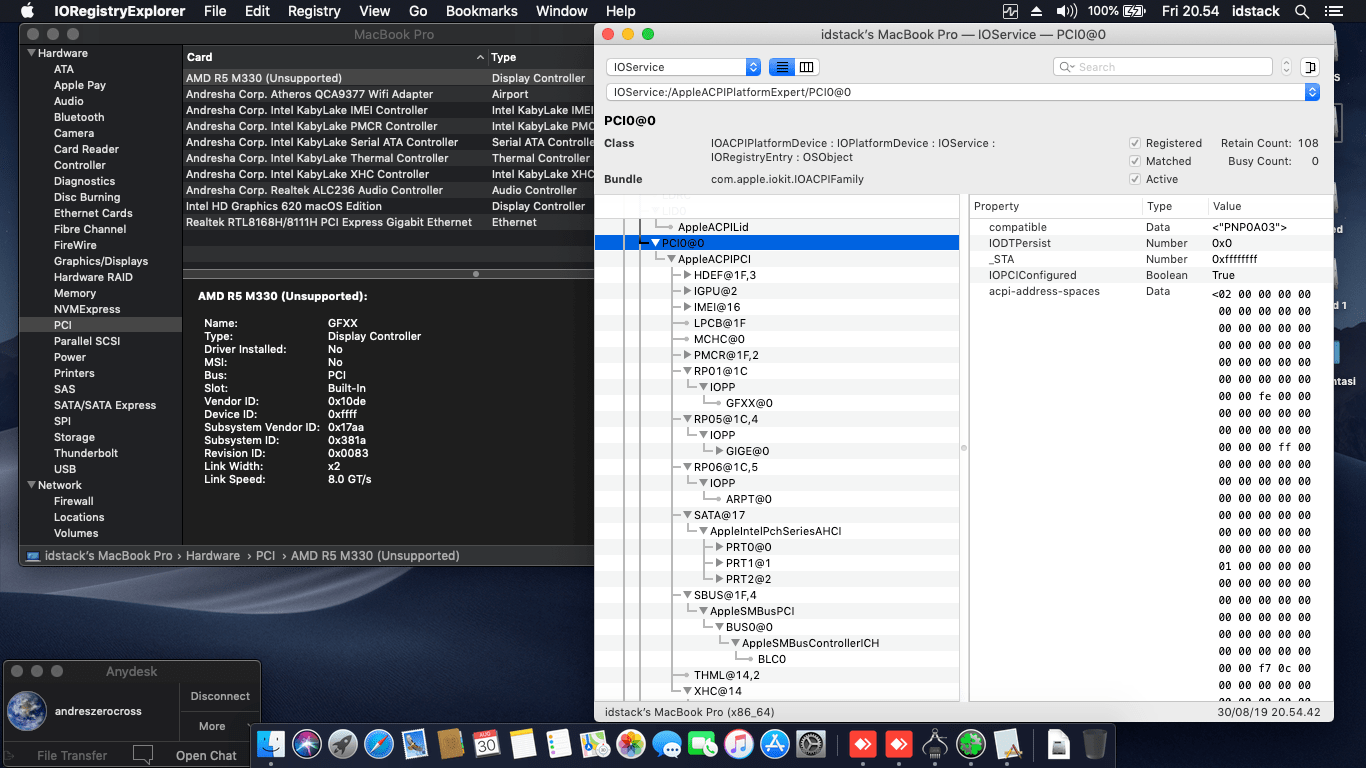Open the Registry menu
This screenshot has width=1366, height=768.
pos(314,11)
